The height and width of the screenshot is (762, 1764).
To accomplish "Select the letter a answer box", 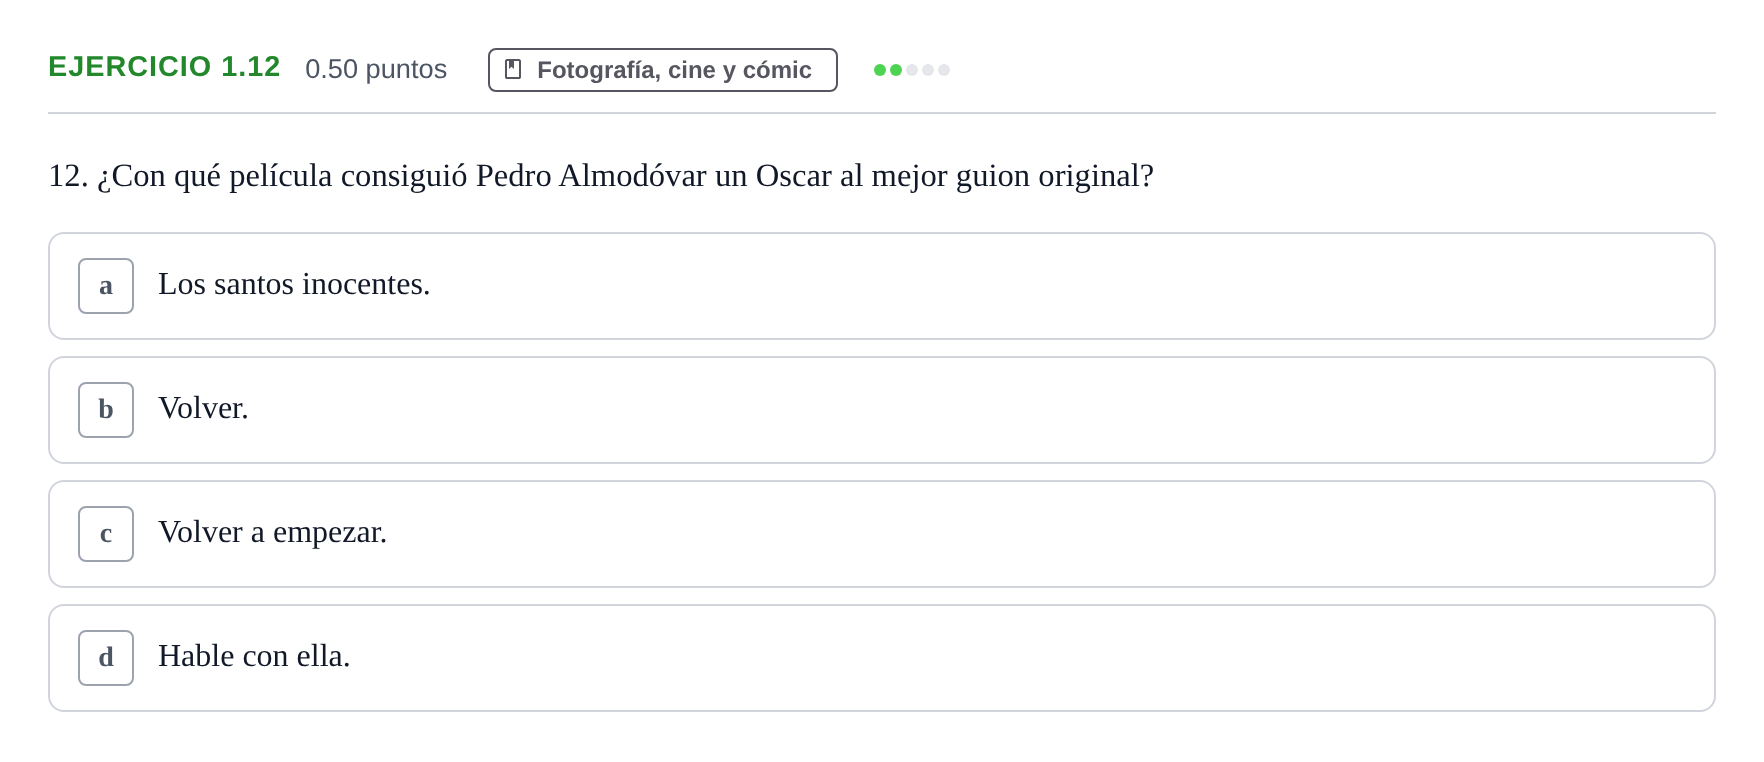I will [106, 286].
